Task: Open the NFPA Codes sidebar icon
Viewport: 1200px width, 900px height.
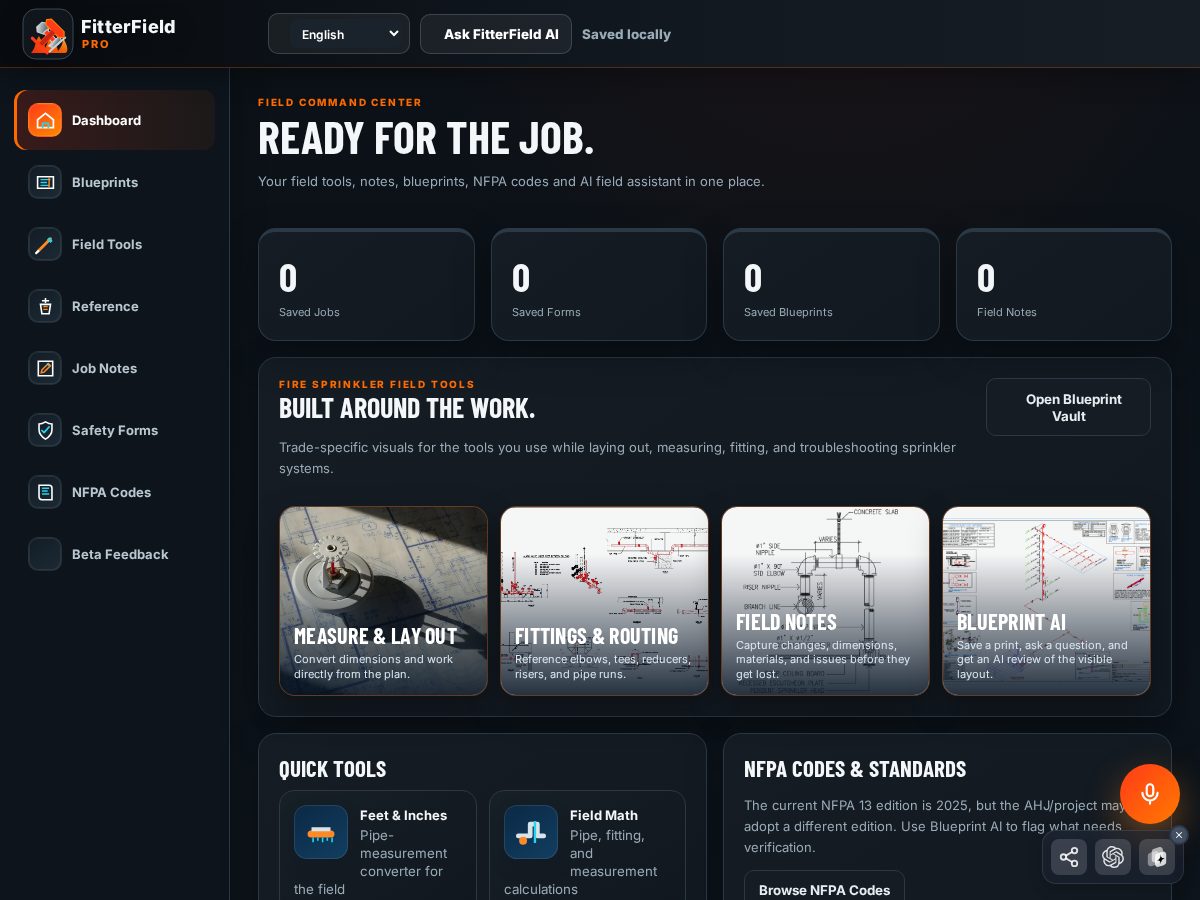Action: click(45, 492)
